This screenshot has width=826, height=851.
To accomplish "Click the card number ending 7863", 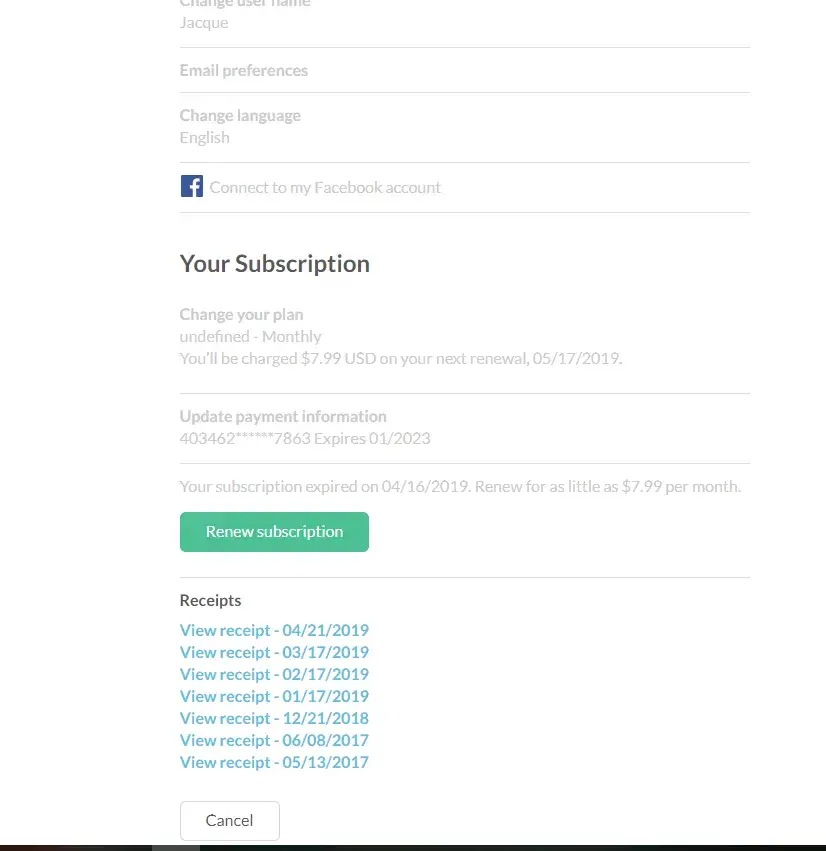I will (305, 438).
